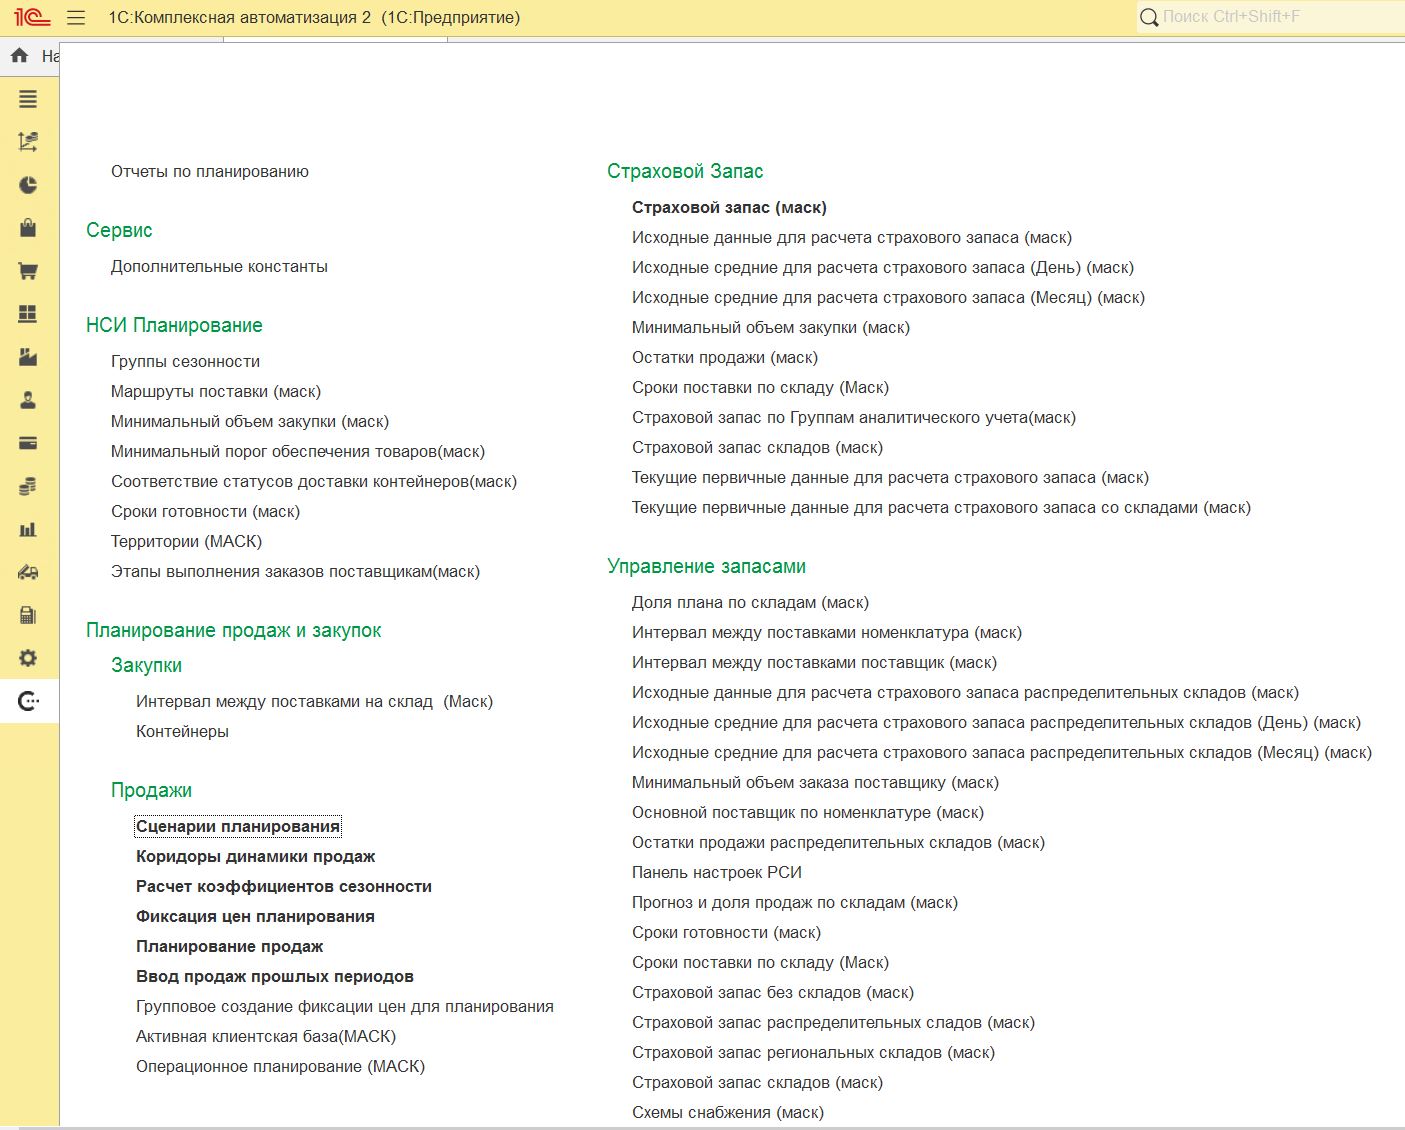Open Текущие первичные данные для расчета страхового запаса со складами (маск)
This screenshot has height=1130, width=1405.
click(941, 508)
